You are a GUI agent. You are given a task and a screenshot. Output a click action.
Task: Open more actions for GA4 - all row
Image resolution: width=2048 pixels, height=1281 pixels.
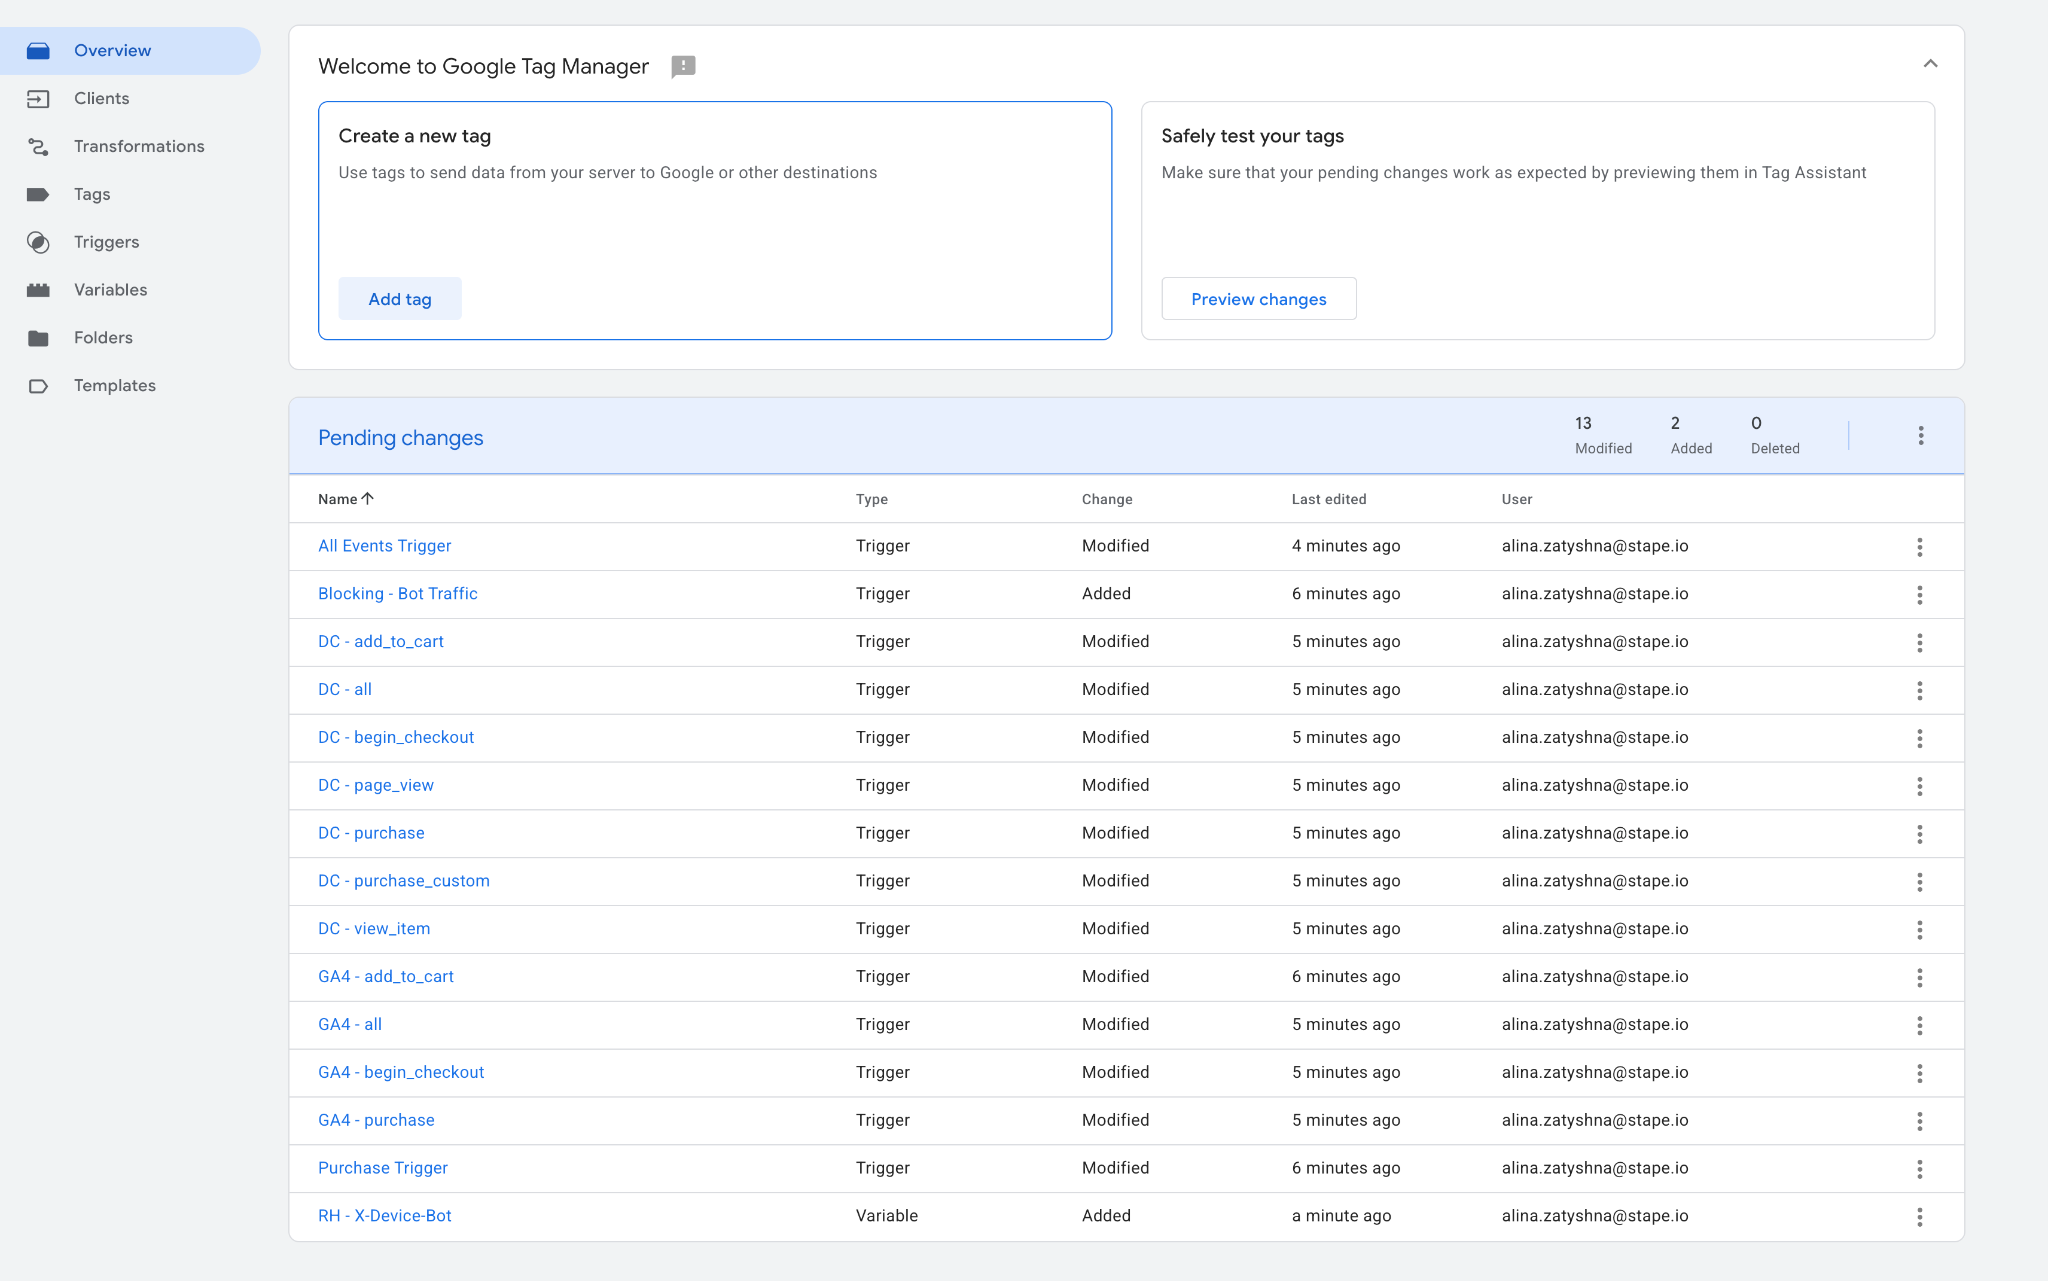(x=1919, y=1026)
